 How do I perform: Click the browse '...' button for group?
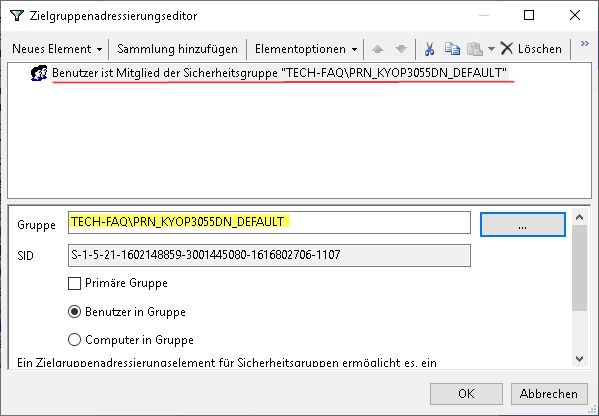(523, 225)
